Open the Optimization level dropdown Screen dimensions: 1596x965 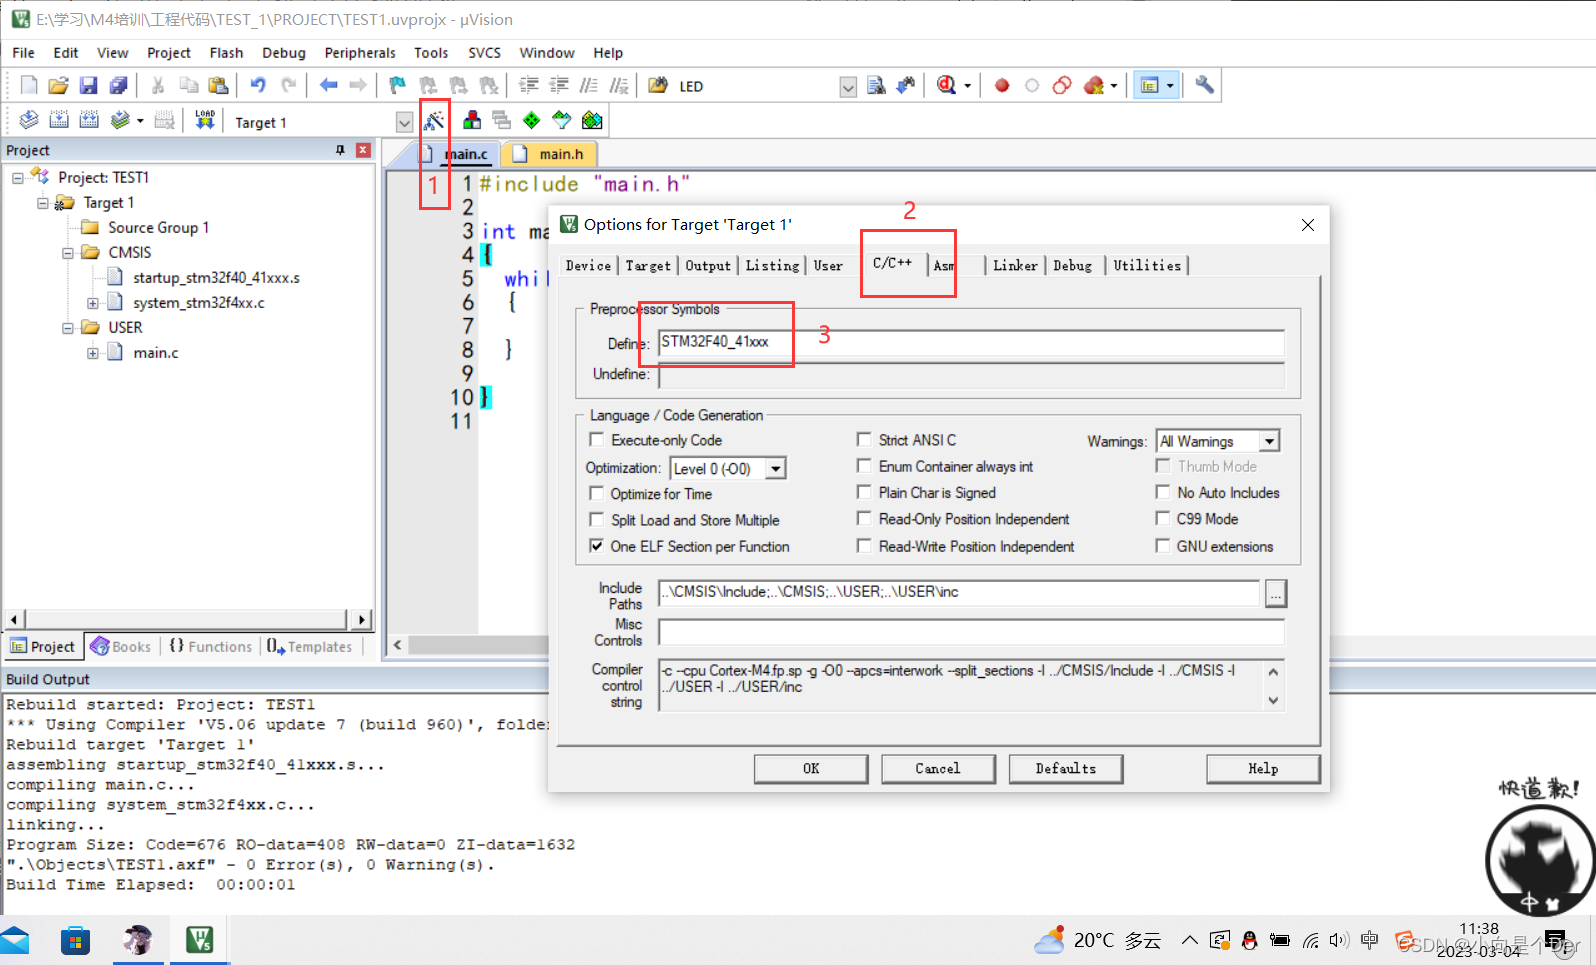click(x=776, y=468)
